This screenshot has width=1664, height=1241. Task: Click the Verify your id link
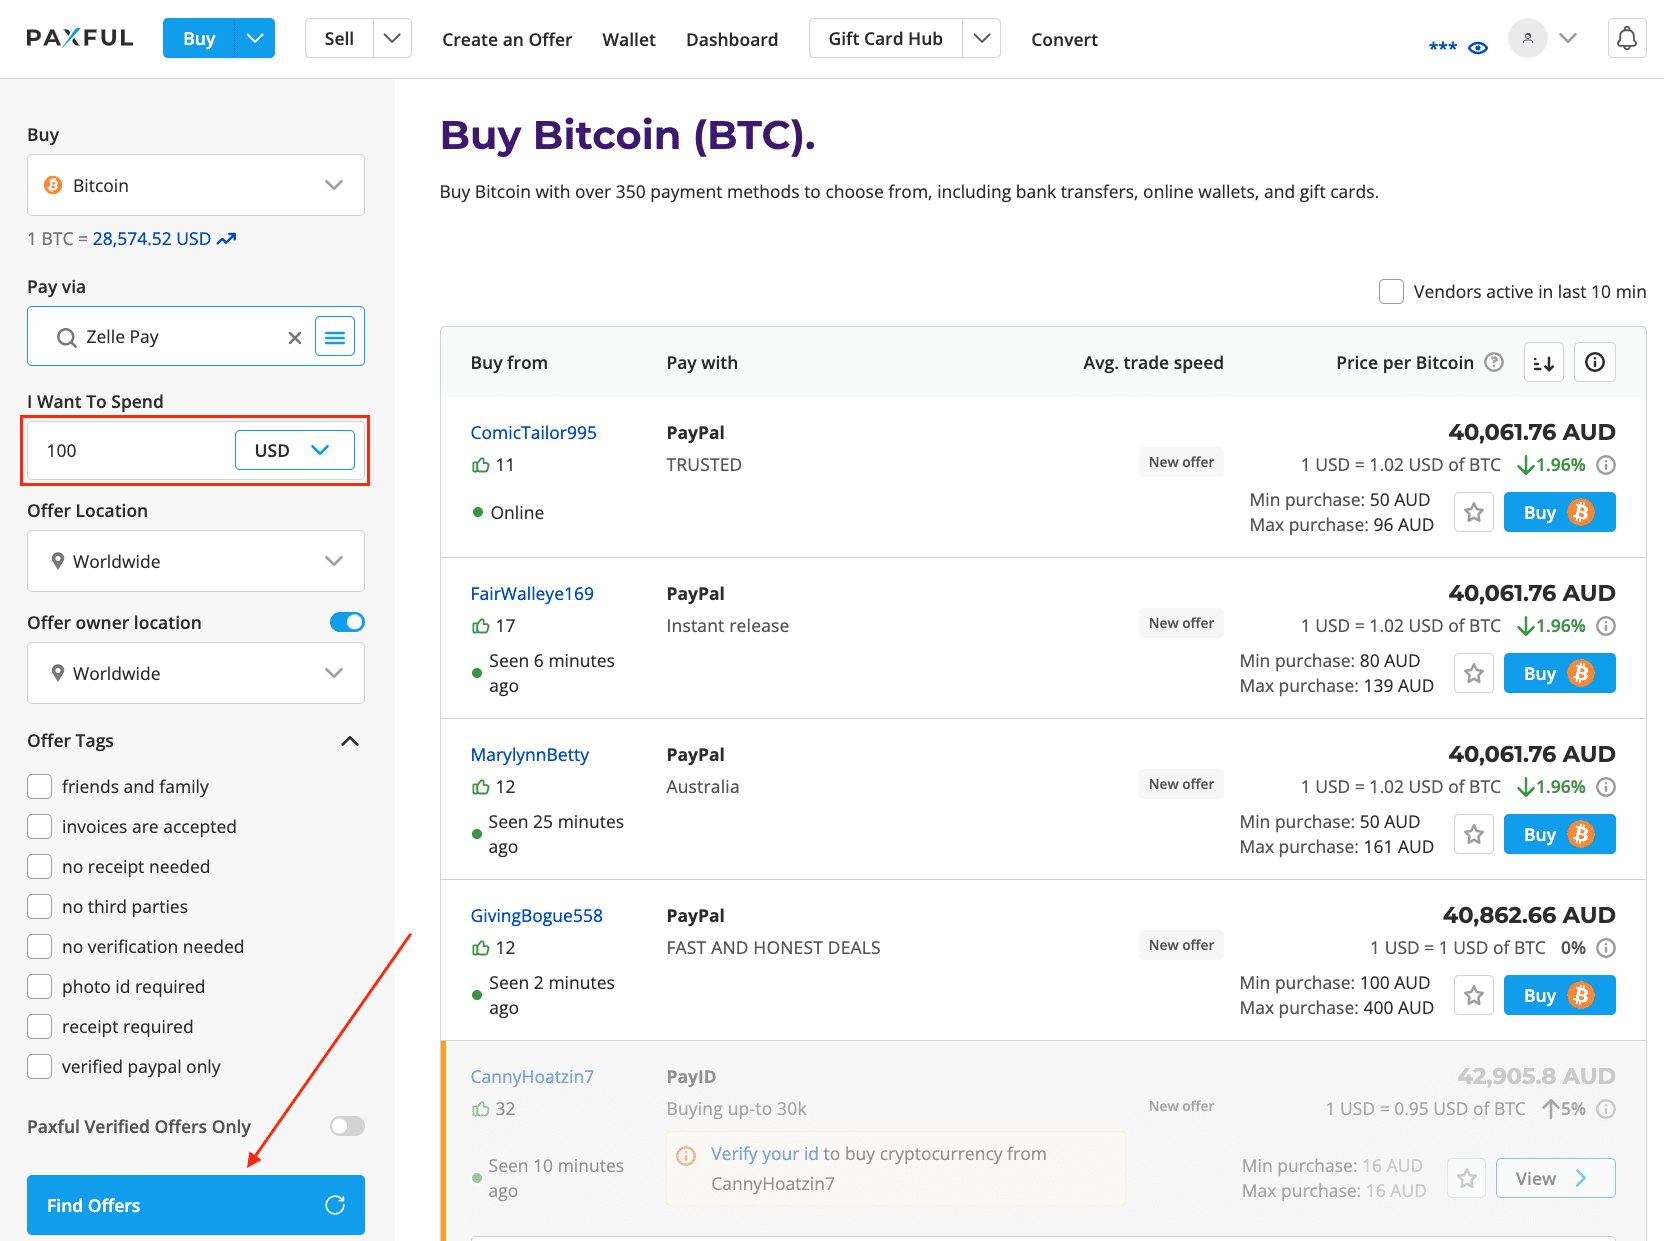coord(765,1154)
